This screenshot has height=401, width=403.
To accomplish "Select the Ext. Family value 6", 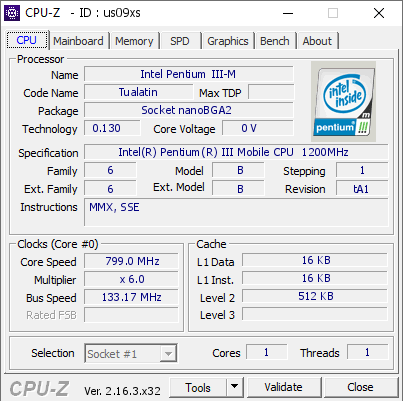I will point(110,188).
